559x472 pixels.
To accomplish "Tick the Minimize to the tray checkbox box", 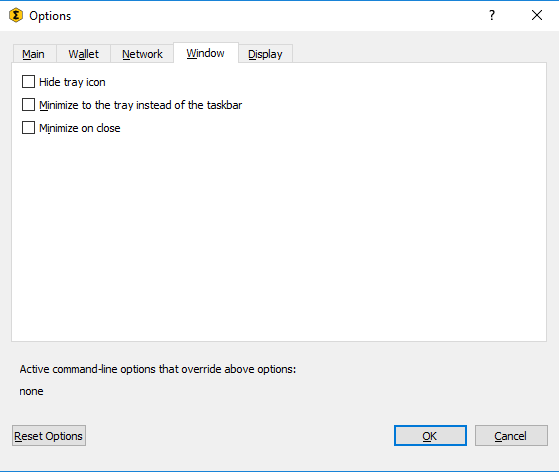I will click(29, 105).
